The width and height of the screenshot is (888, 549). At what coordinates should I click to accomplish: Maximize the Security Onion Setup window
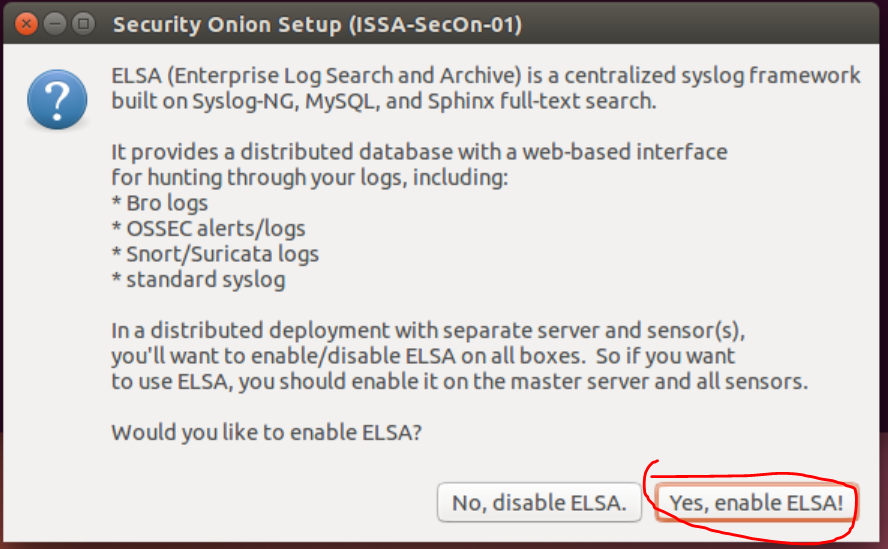coord(84,22)
